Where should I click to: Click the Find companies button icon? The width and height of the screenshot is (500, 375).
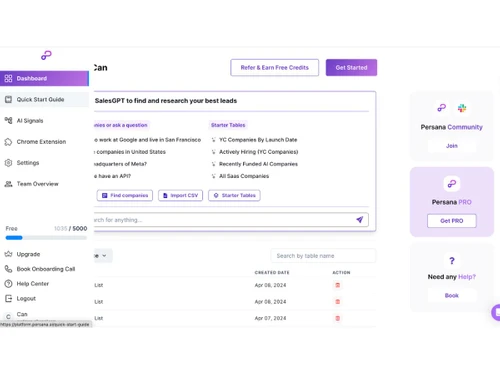coord(105,195)
